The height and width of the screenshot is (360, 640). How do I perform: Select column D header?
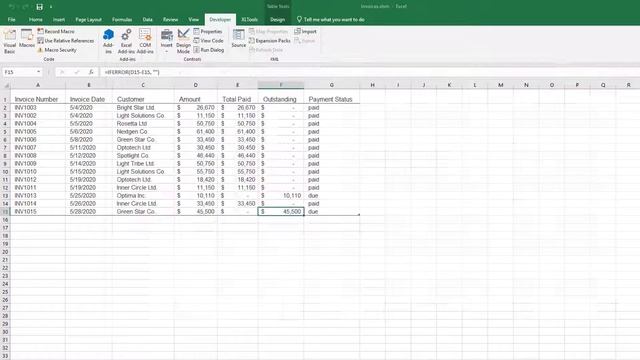[x=196, y=85]
